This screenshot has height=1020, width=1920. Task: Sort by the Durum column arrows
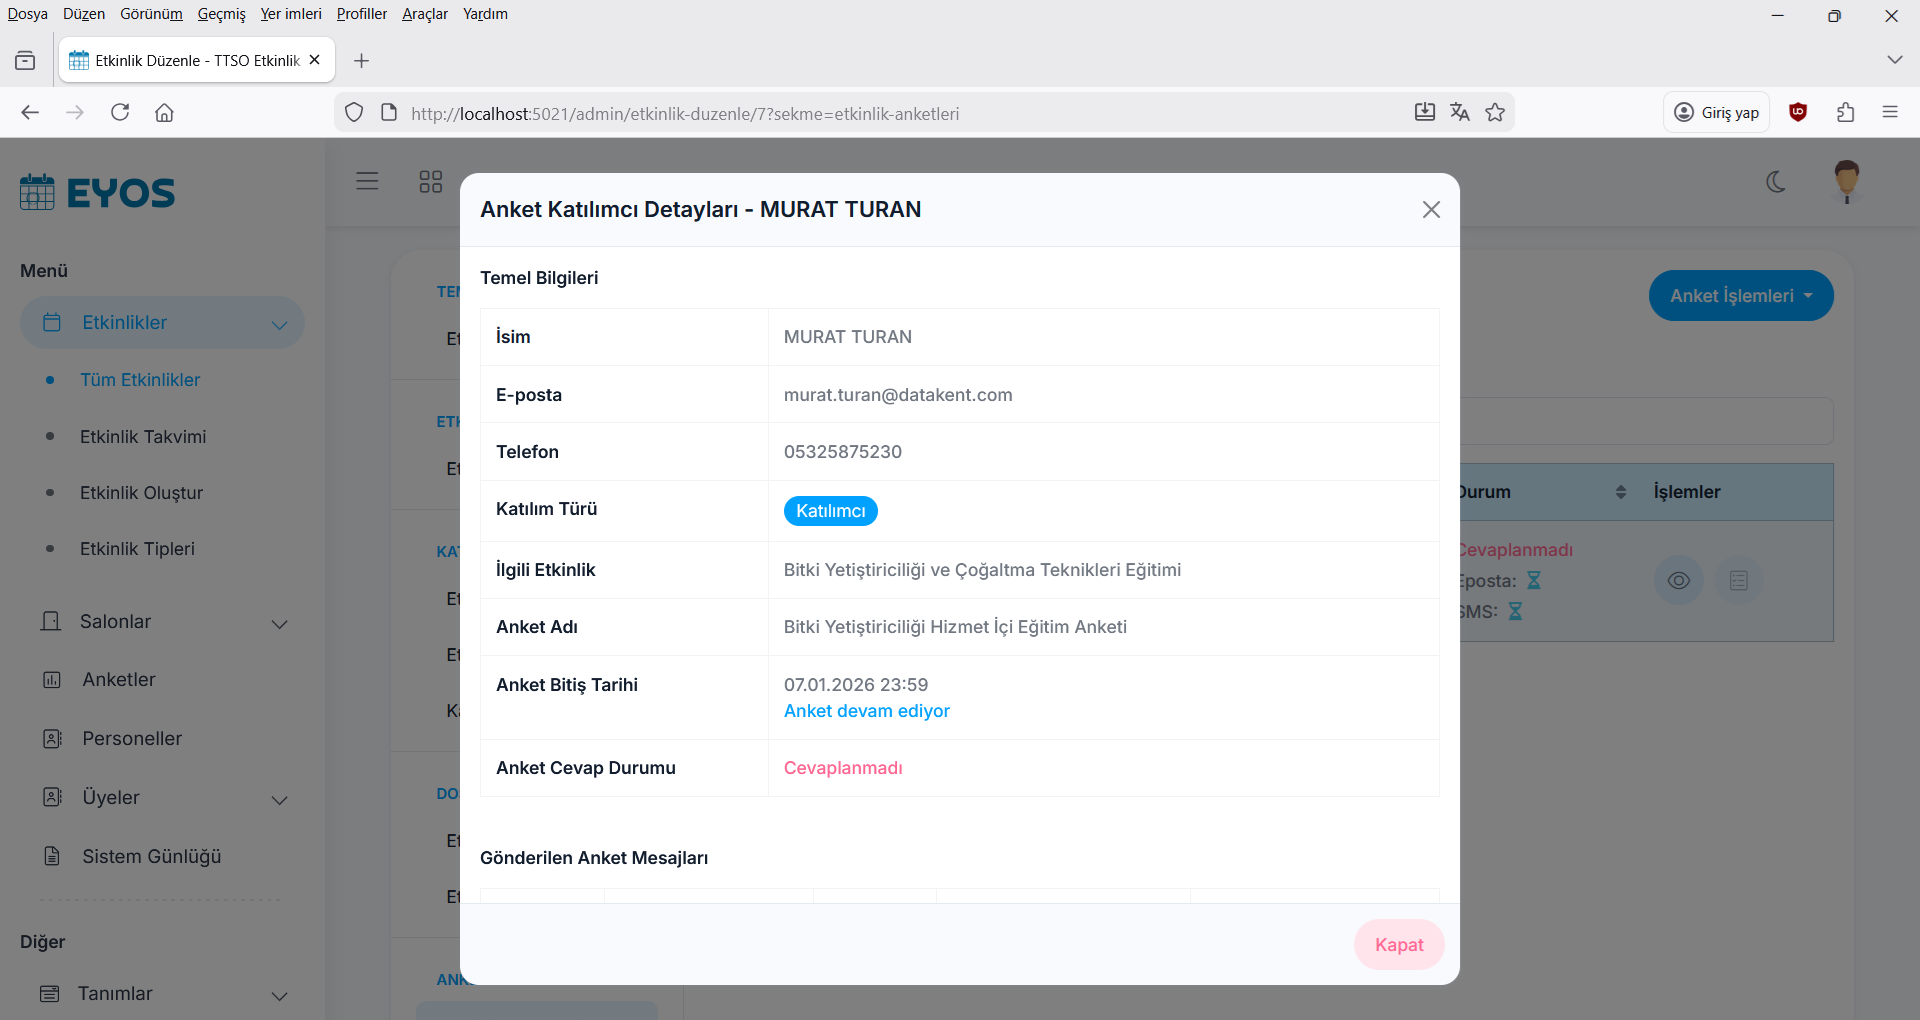click(1620, 492)
